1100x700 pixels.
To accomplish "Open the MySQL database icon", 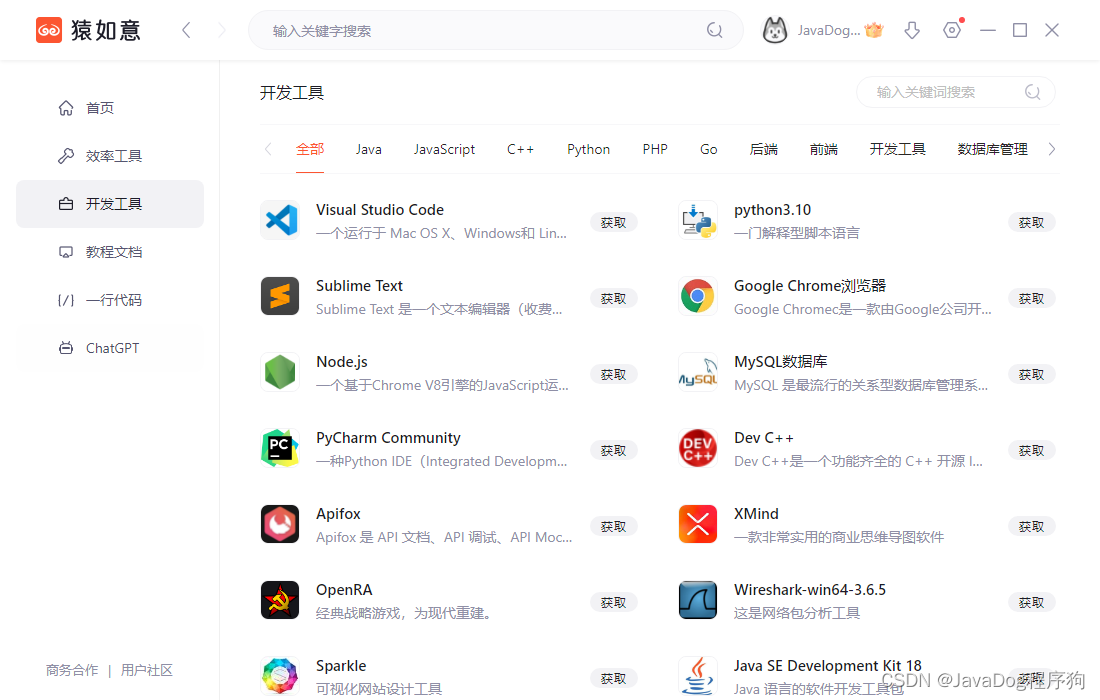I will click(x=698, y=372).
